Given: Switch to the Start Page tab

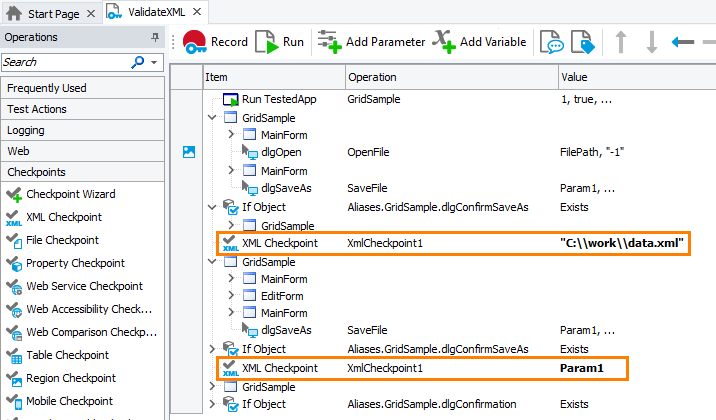Looking at the screenshot, I should pyautogui.click(x=47, y=12).
